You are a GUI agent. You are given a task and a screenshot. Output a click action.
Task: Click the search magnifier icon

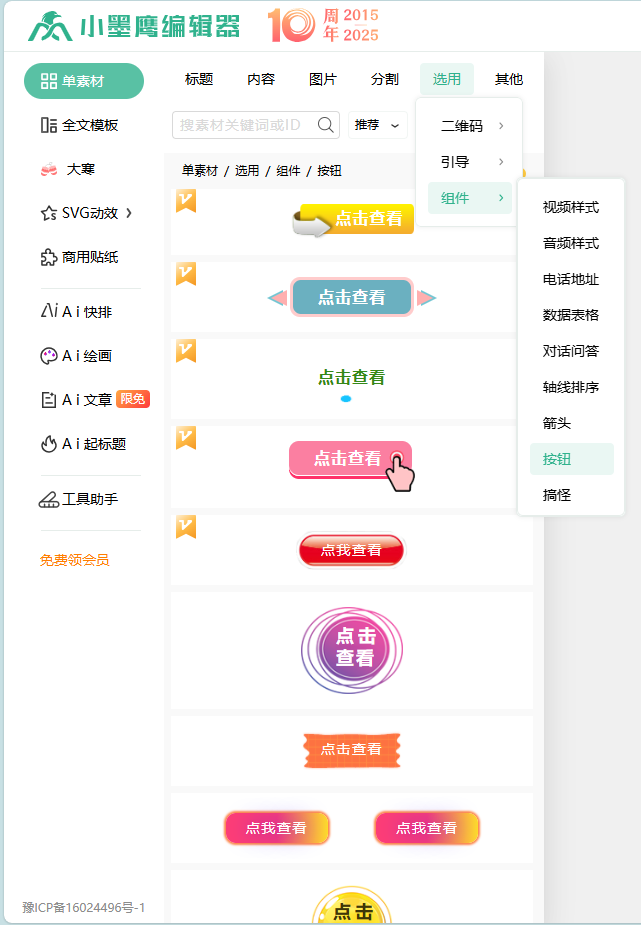[x=325, y=125]
